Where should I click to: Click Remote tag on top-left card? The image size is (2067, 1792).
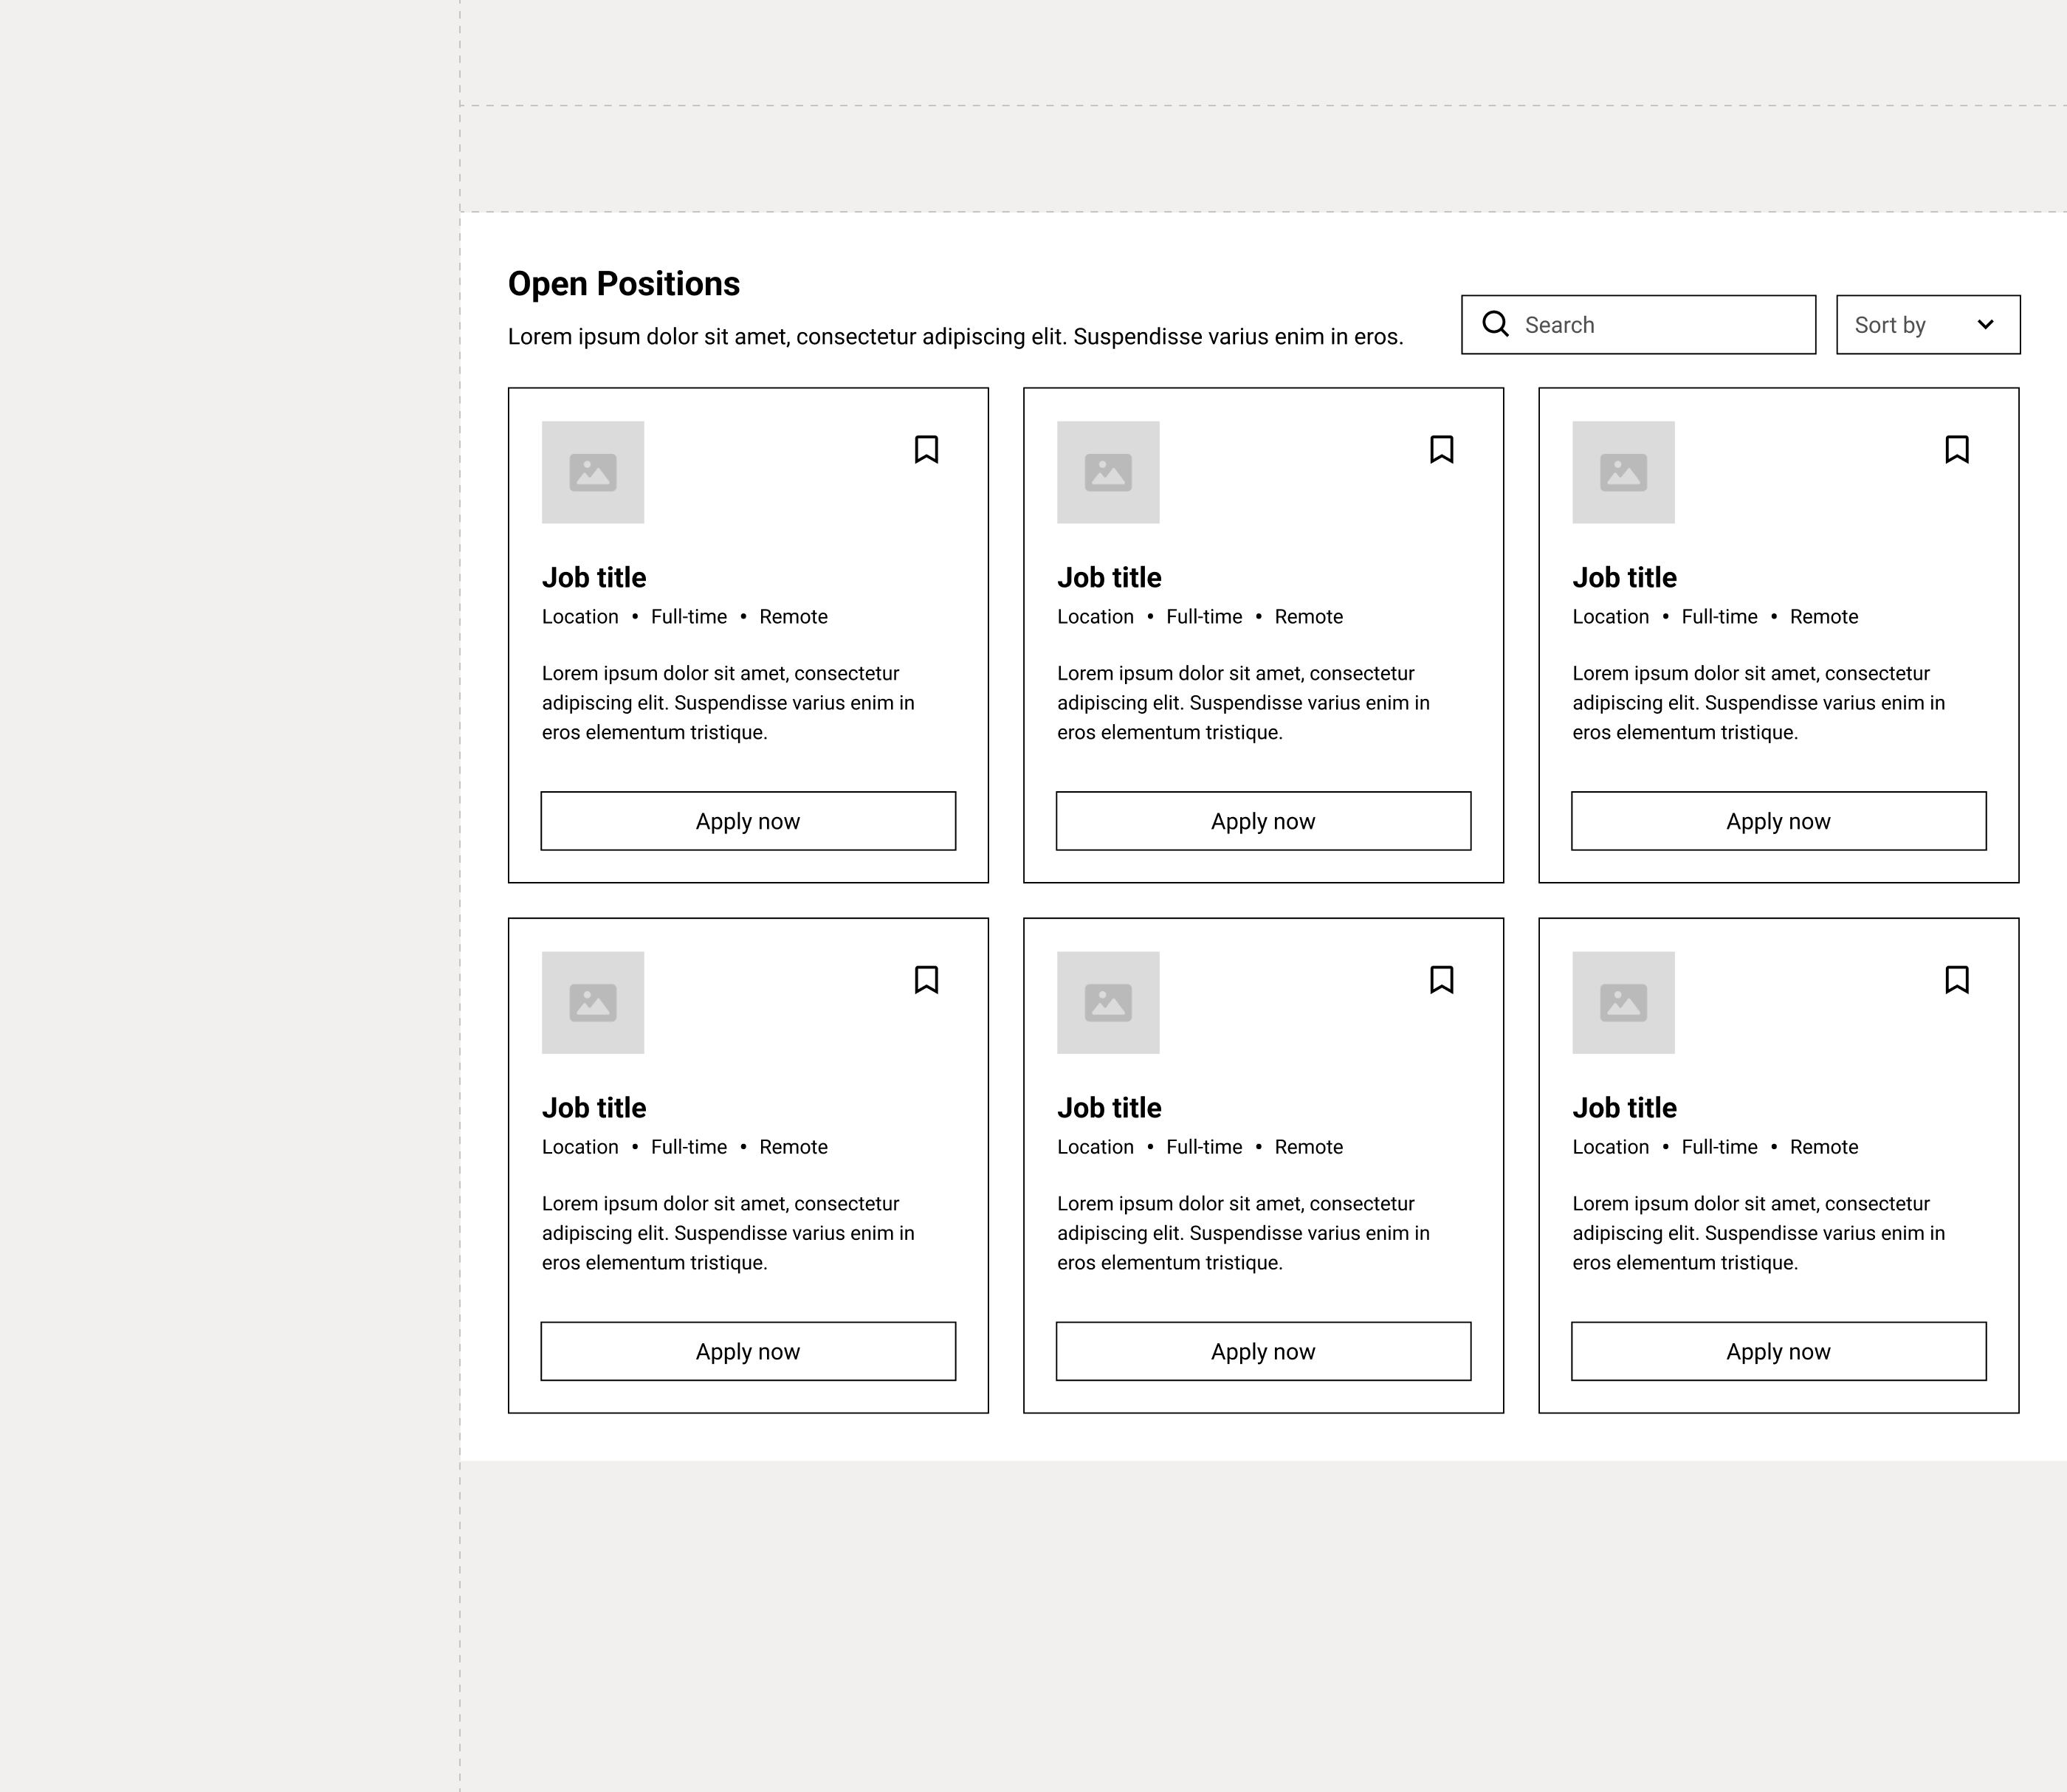(x=793, y=617)
